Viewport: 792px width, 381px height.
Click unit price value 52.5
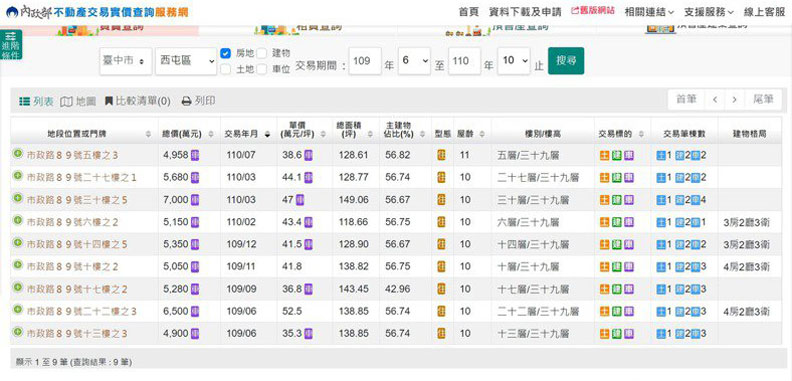pyautogui.click(x=292, y=312)
